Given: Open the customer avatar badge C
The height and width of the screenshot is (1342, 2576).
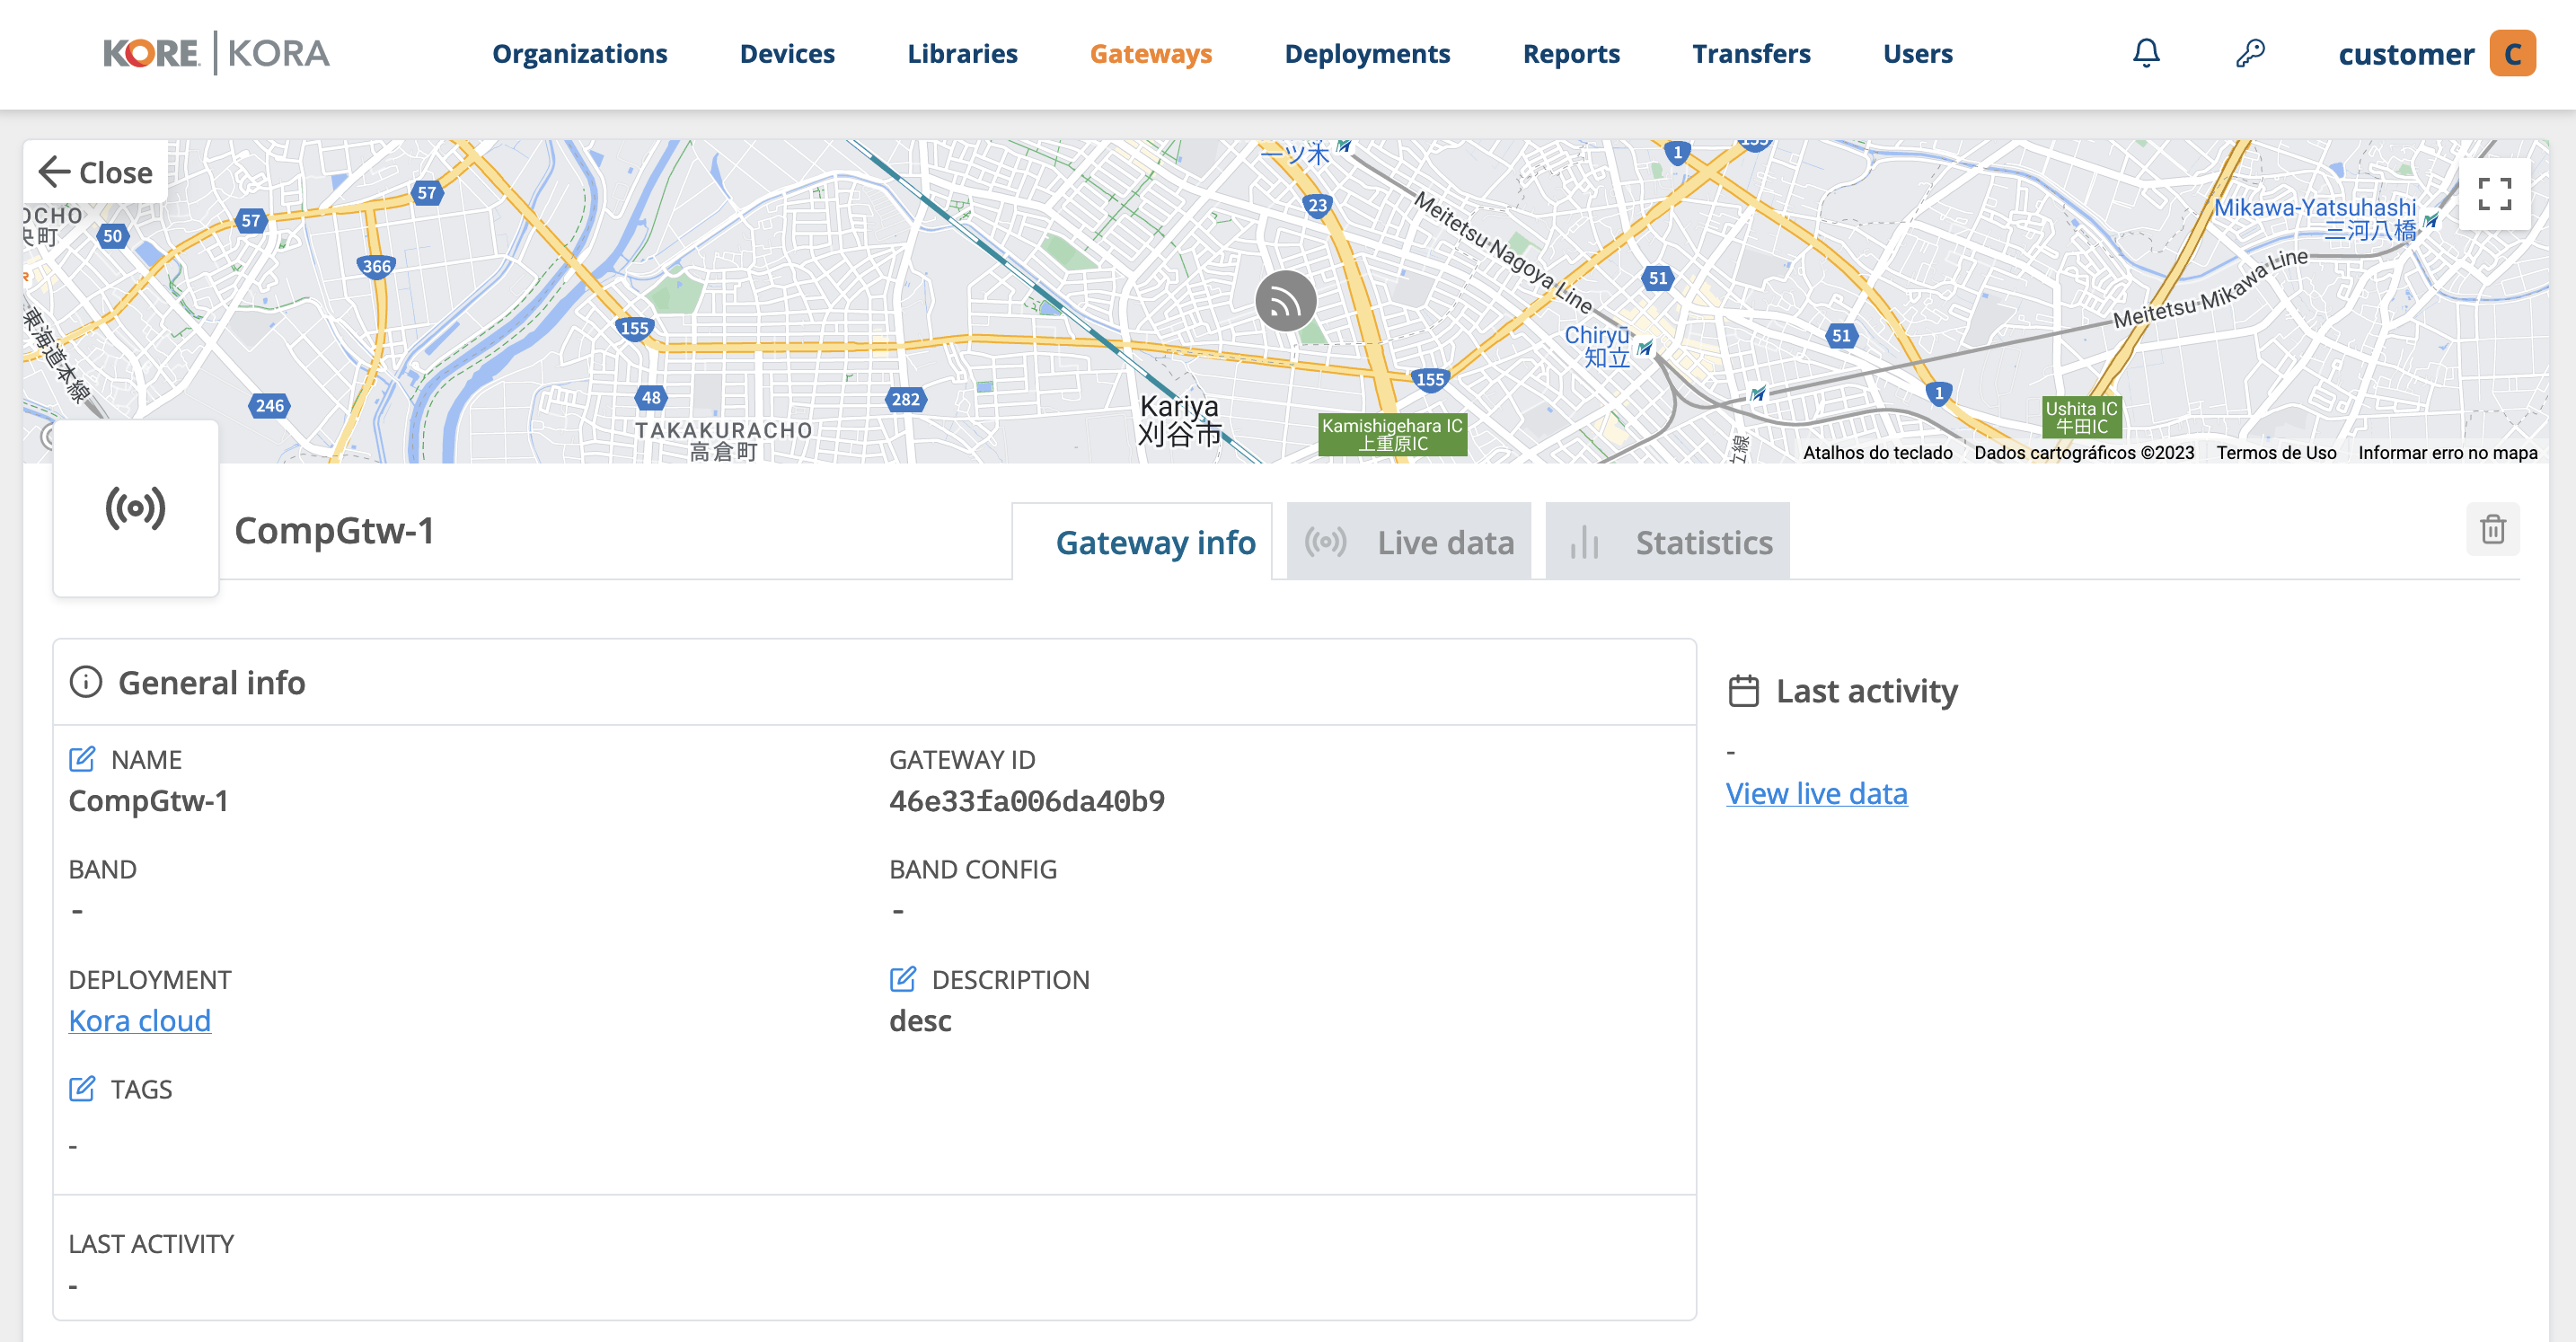Looking at the screenshot, I should coord(2512,53).
